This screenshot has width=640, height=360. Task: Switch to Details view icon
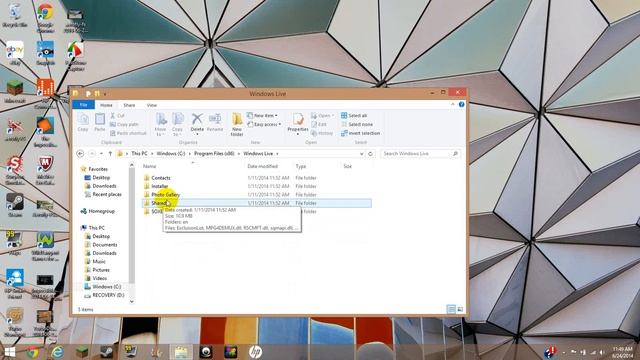click(451, 309)
